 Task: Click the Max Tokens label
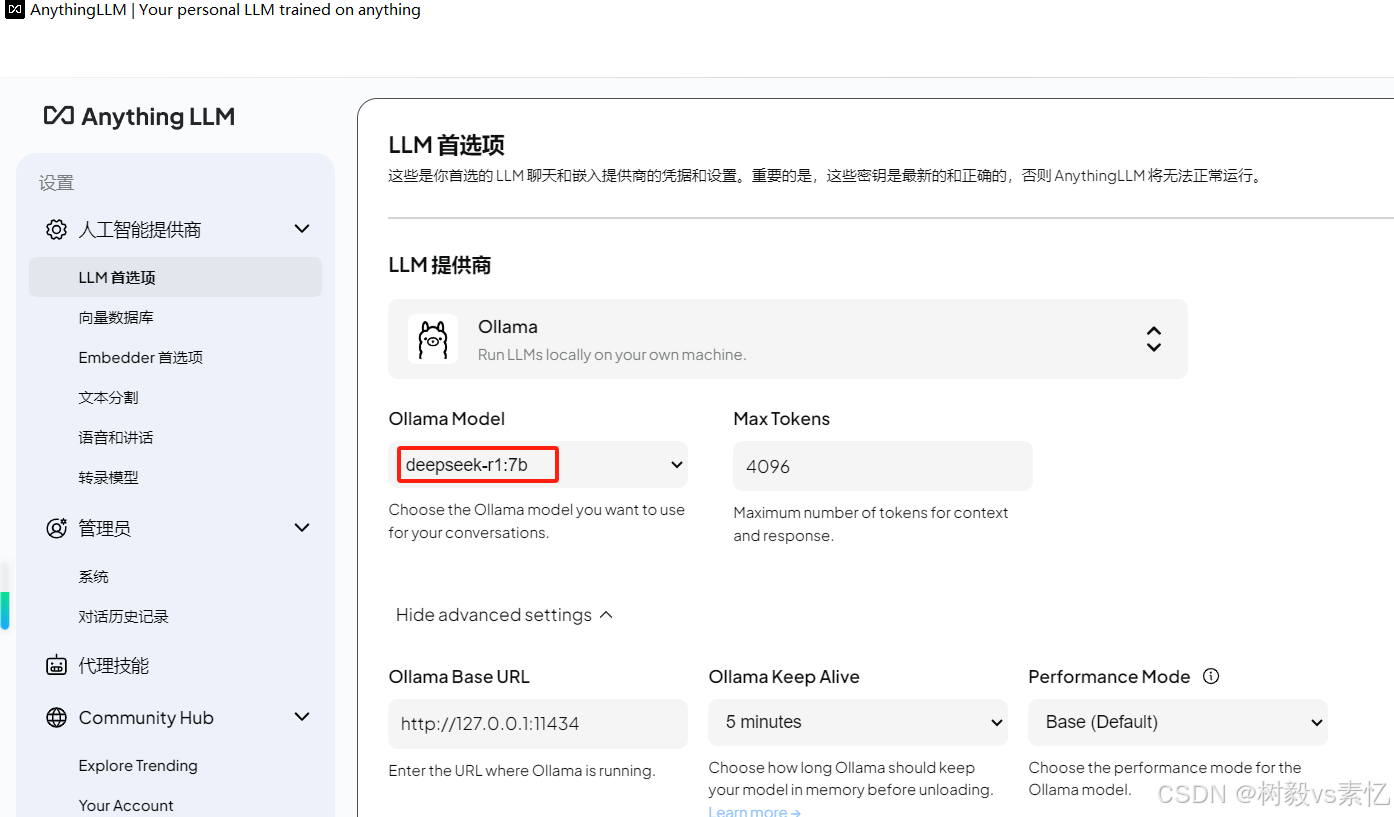point(782,419)
